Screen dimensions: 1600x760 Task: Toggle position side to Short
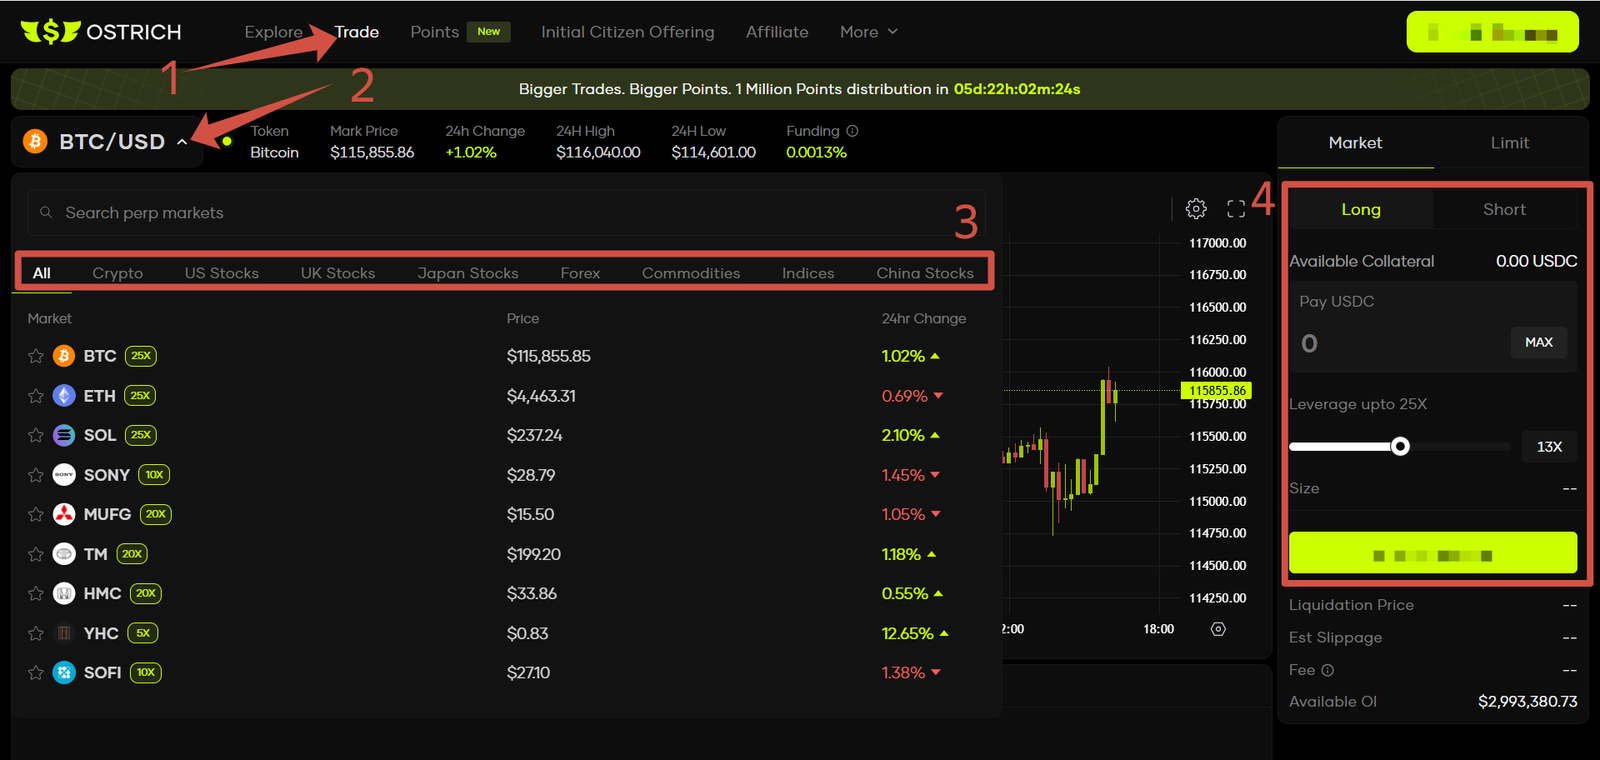[1503, 209]
